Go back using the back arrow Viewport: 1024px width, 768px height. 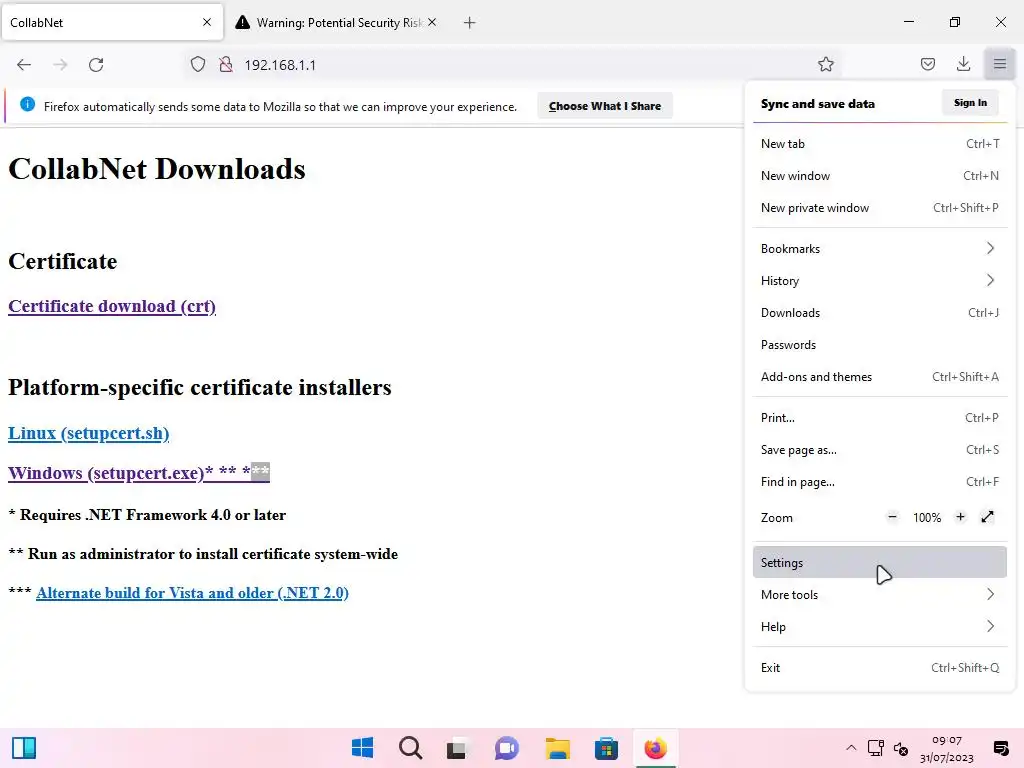24,65
